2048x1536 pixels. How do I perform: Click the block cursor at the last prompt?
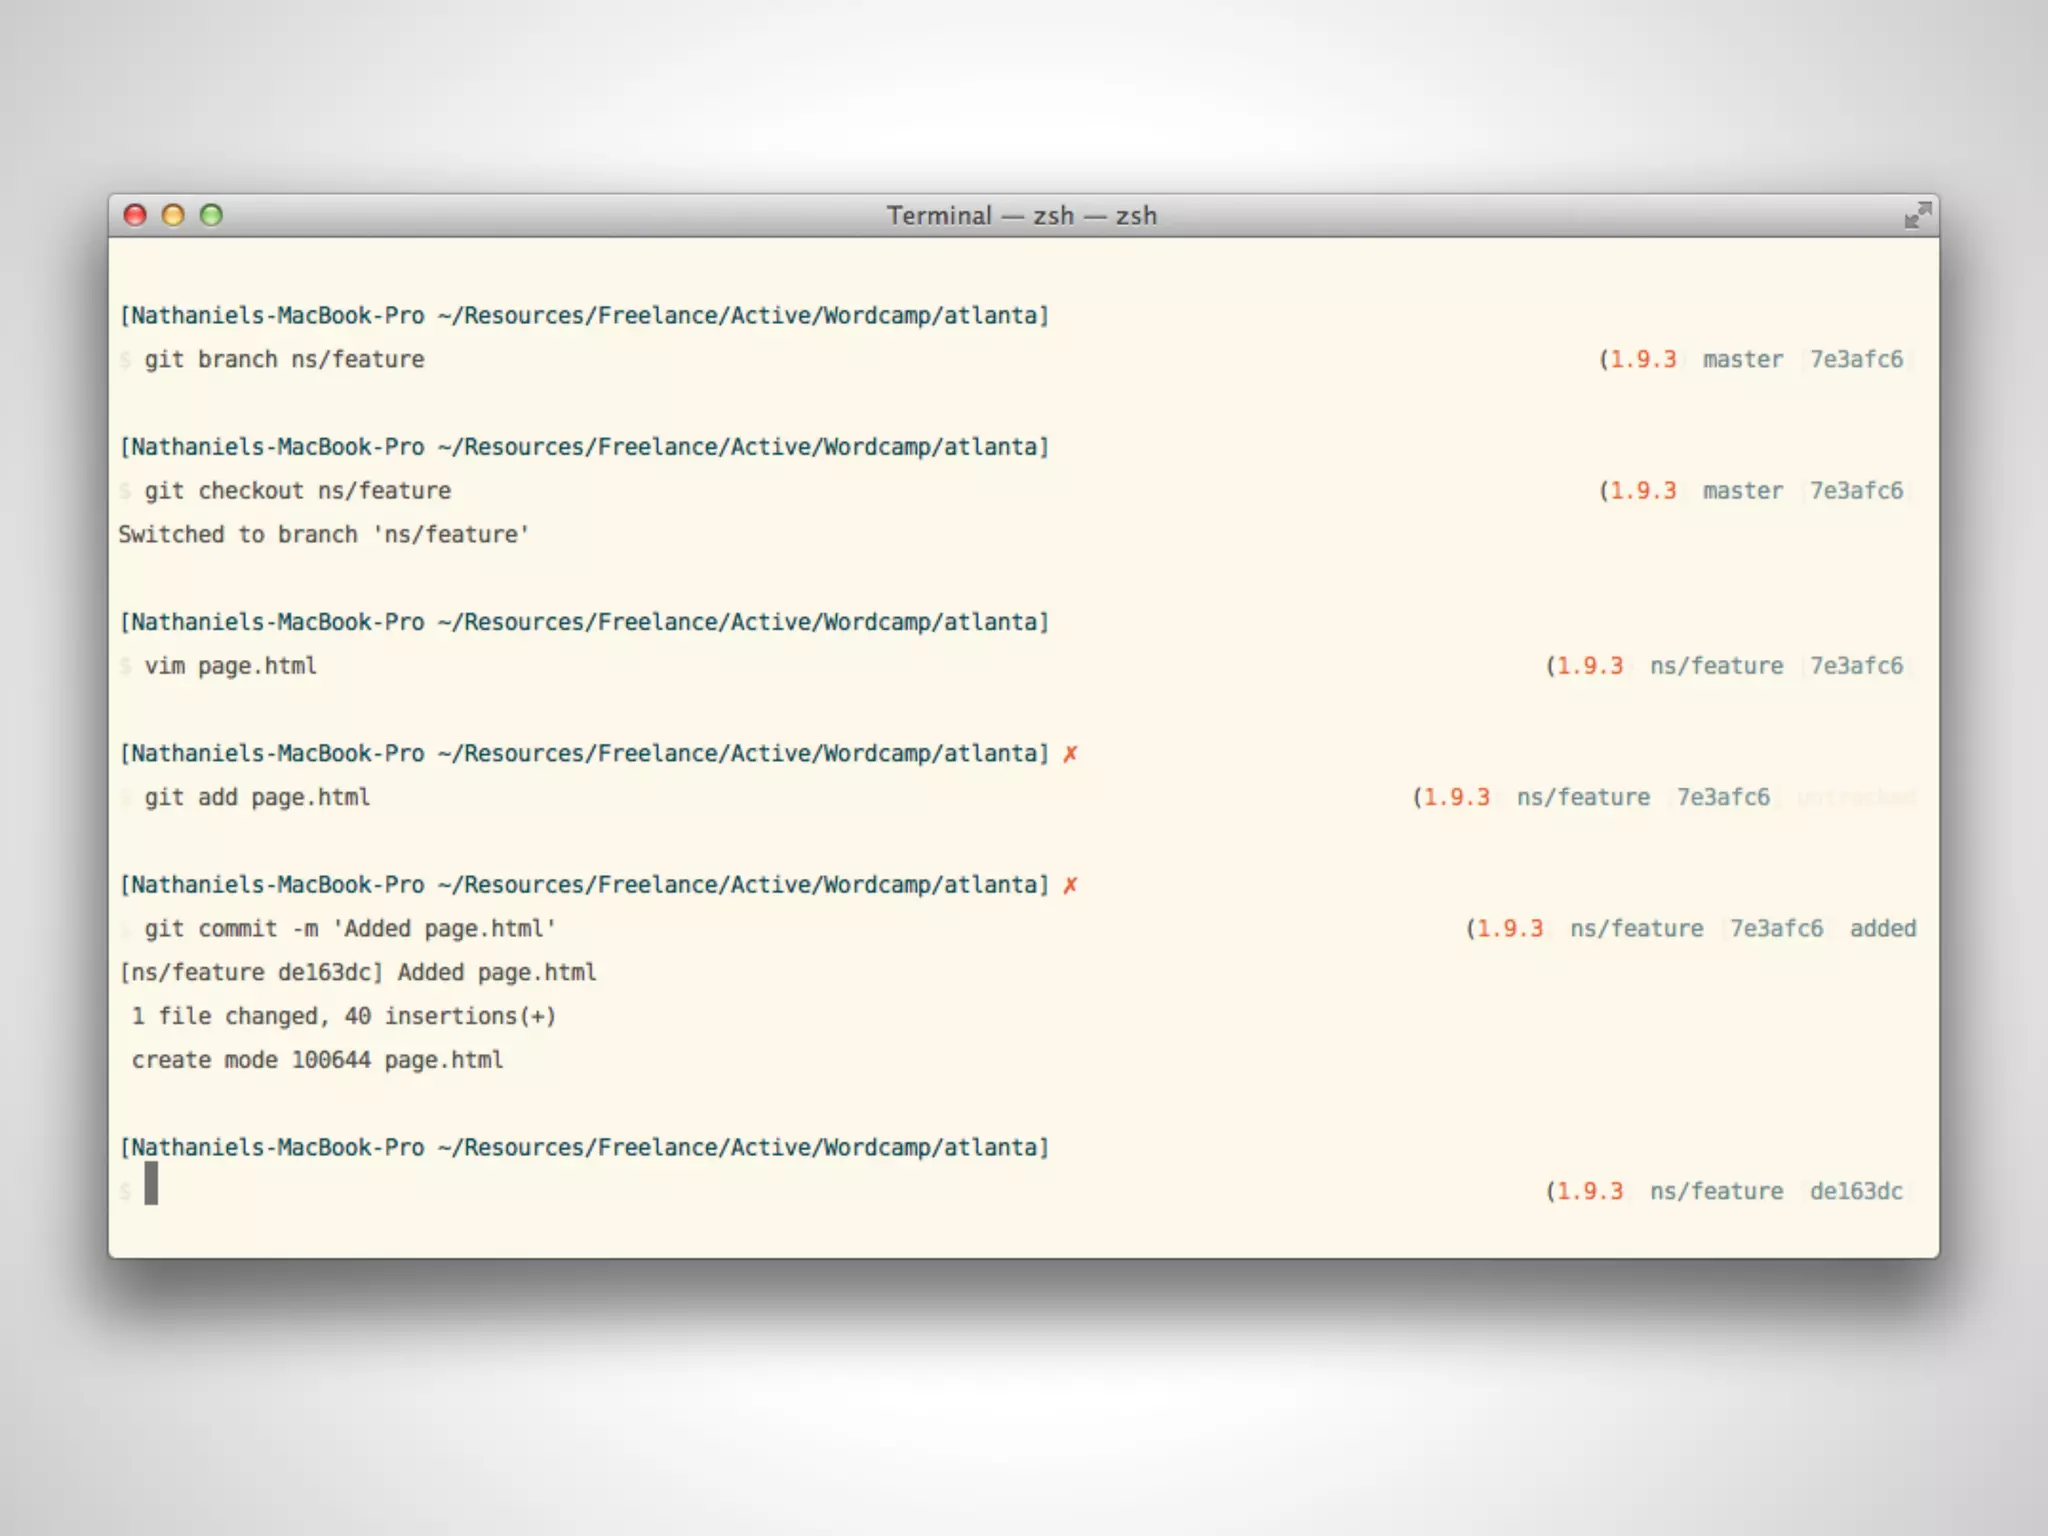click(x=151, y=1184)
